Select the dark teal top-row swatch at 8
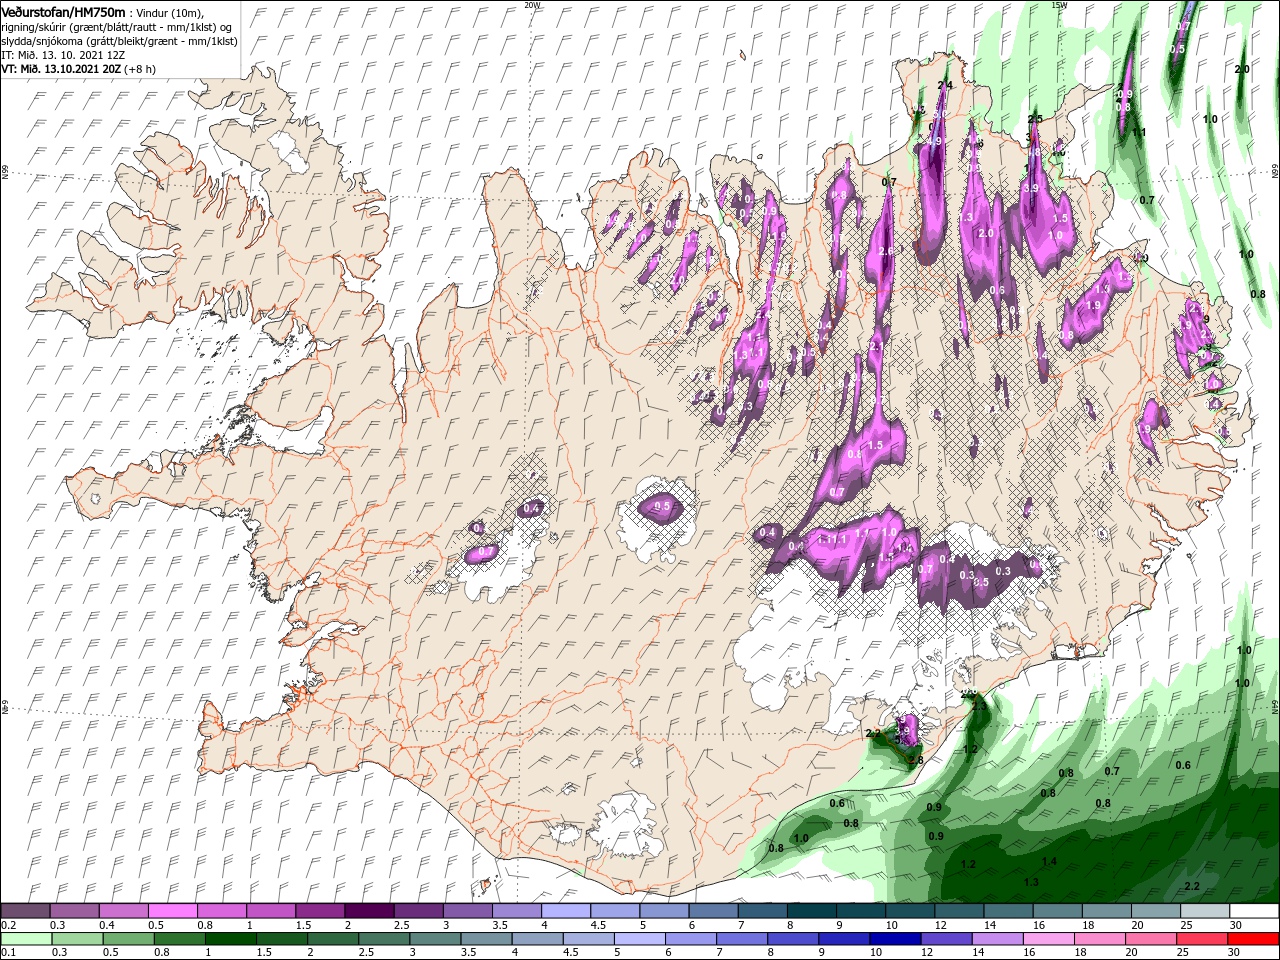Viewport: 1280px width, 960px height. pos(811,911)
